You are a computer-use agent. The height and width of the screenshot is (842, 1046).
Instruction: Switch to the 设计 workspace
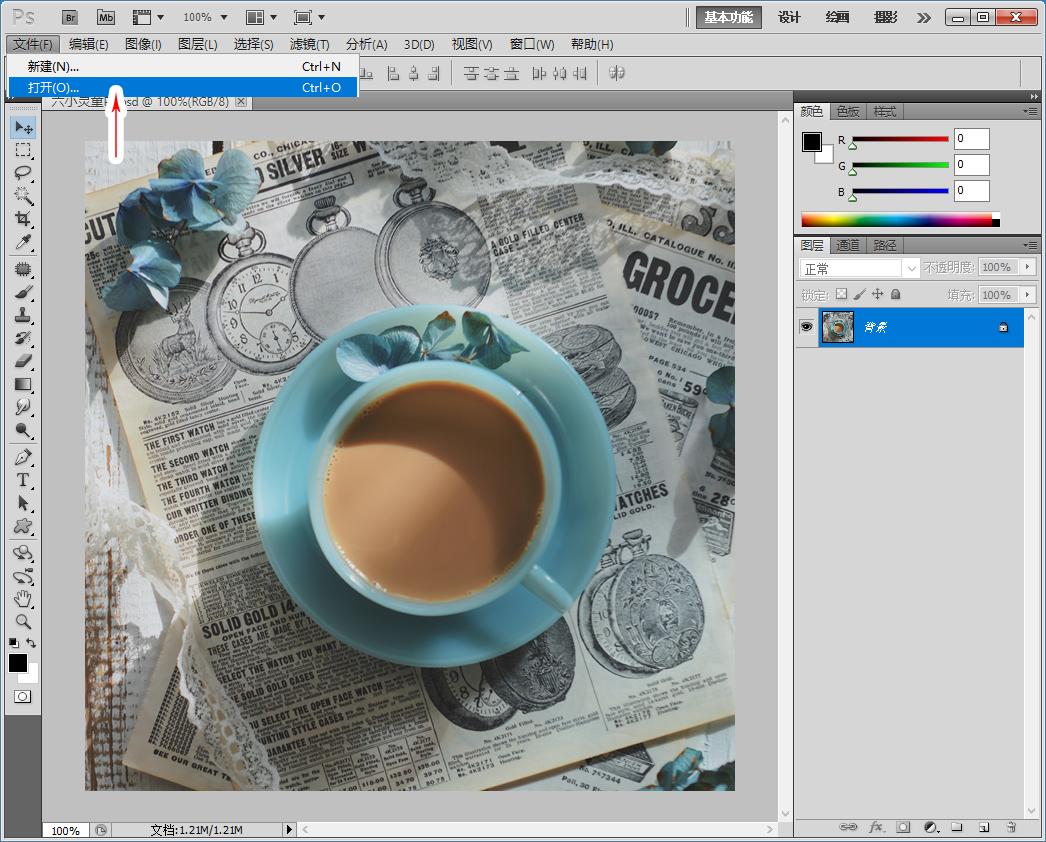tap(789, 17)
